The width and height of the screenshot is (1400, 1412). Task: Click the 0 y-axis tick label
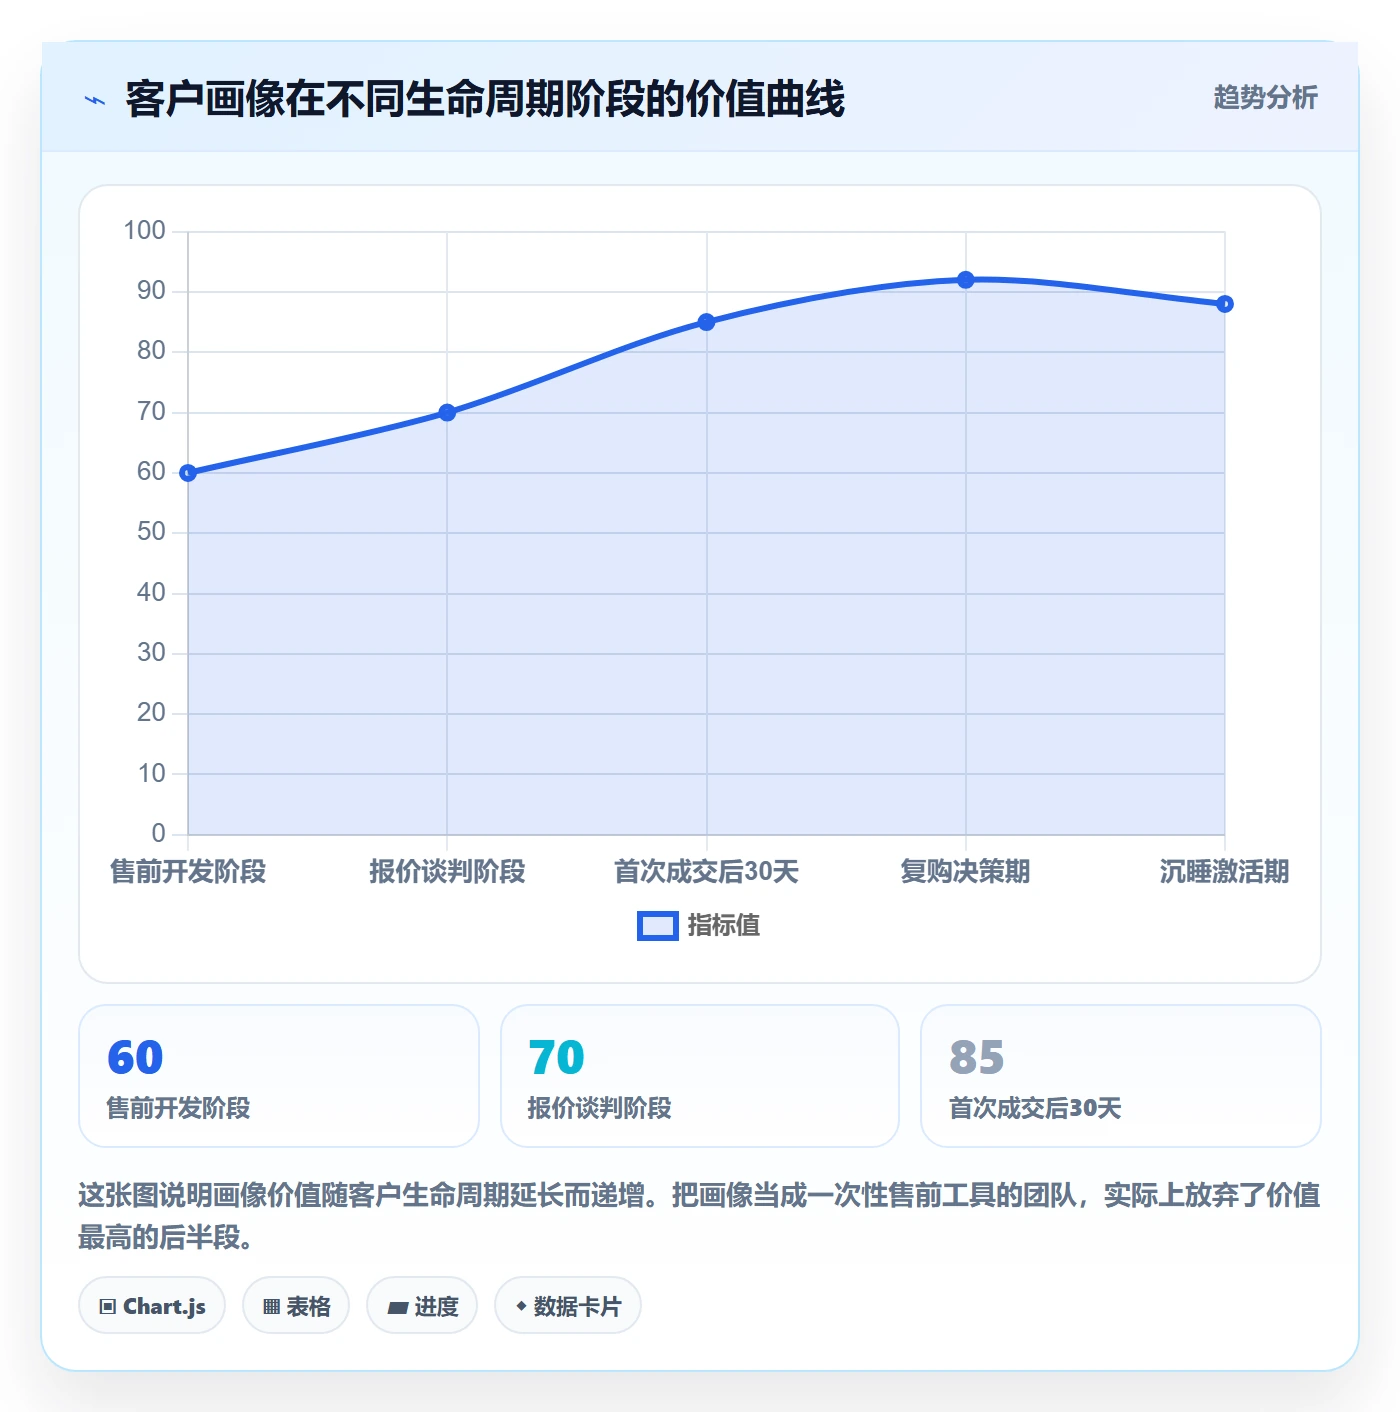point(159,833)
